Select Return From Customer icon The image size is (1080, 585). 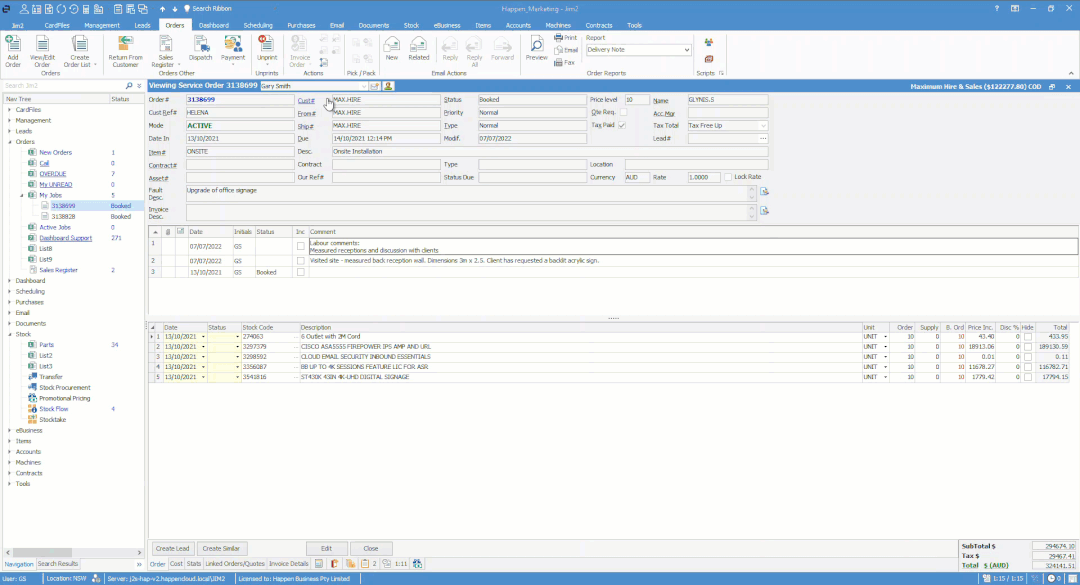[125, 44]
